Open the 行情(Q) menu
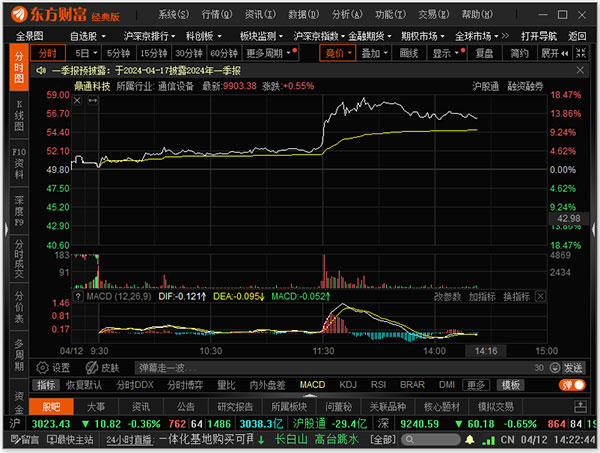This screenshot has width=600, height=453. pos(217,15)
